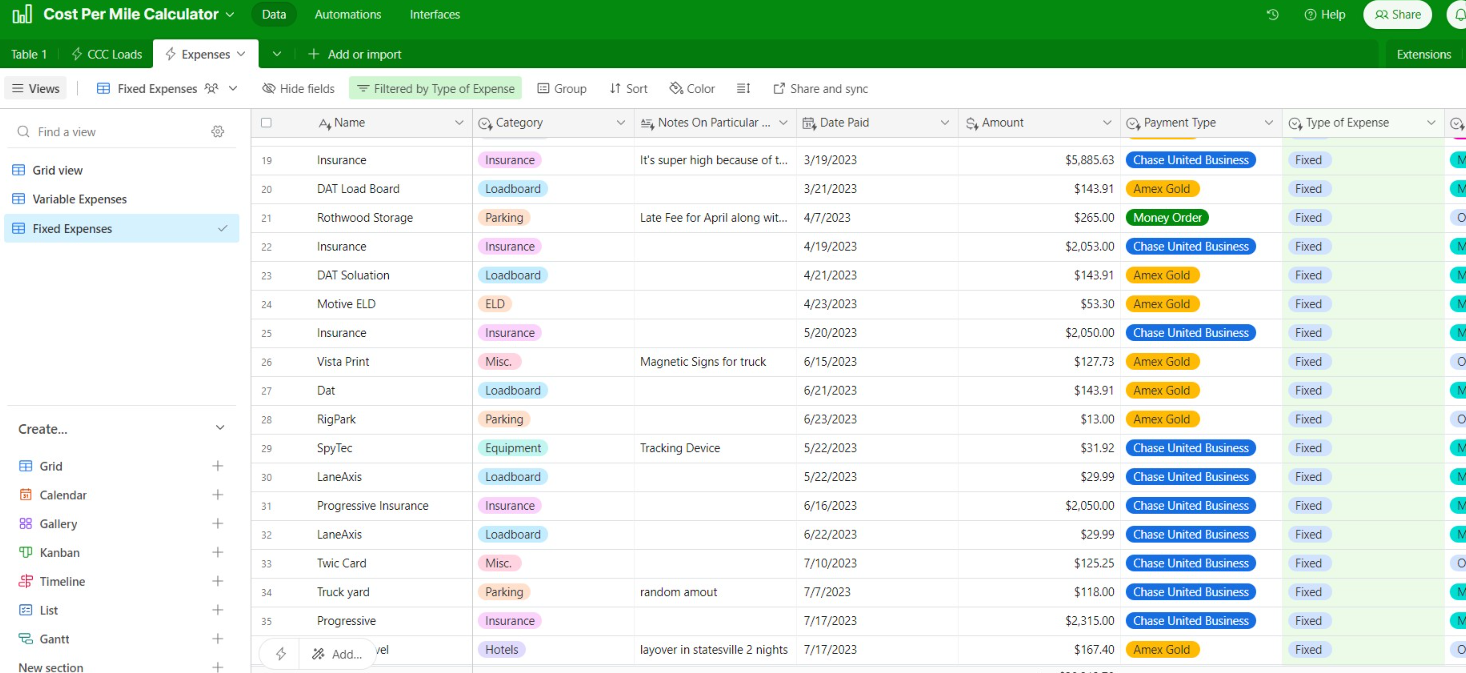Click the Kanban view type icon
1466x673 pixels.
pyautogui.click(x=26, y=553)
